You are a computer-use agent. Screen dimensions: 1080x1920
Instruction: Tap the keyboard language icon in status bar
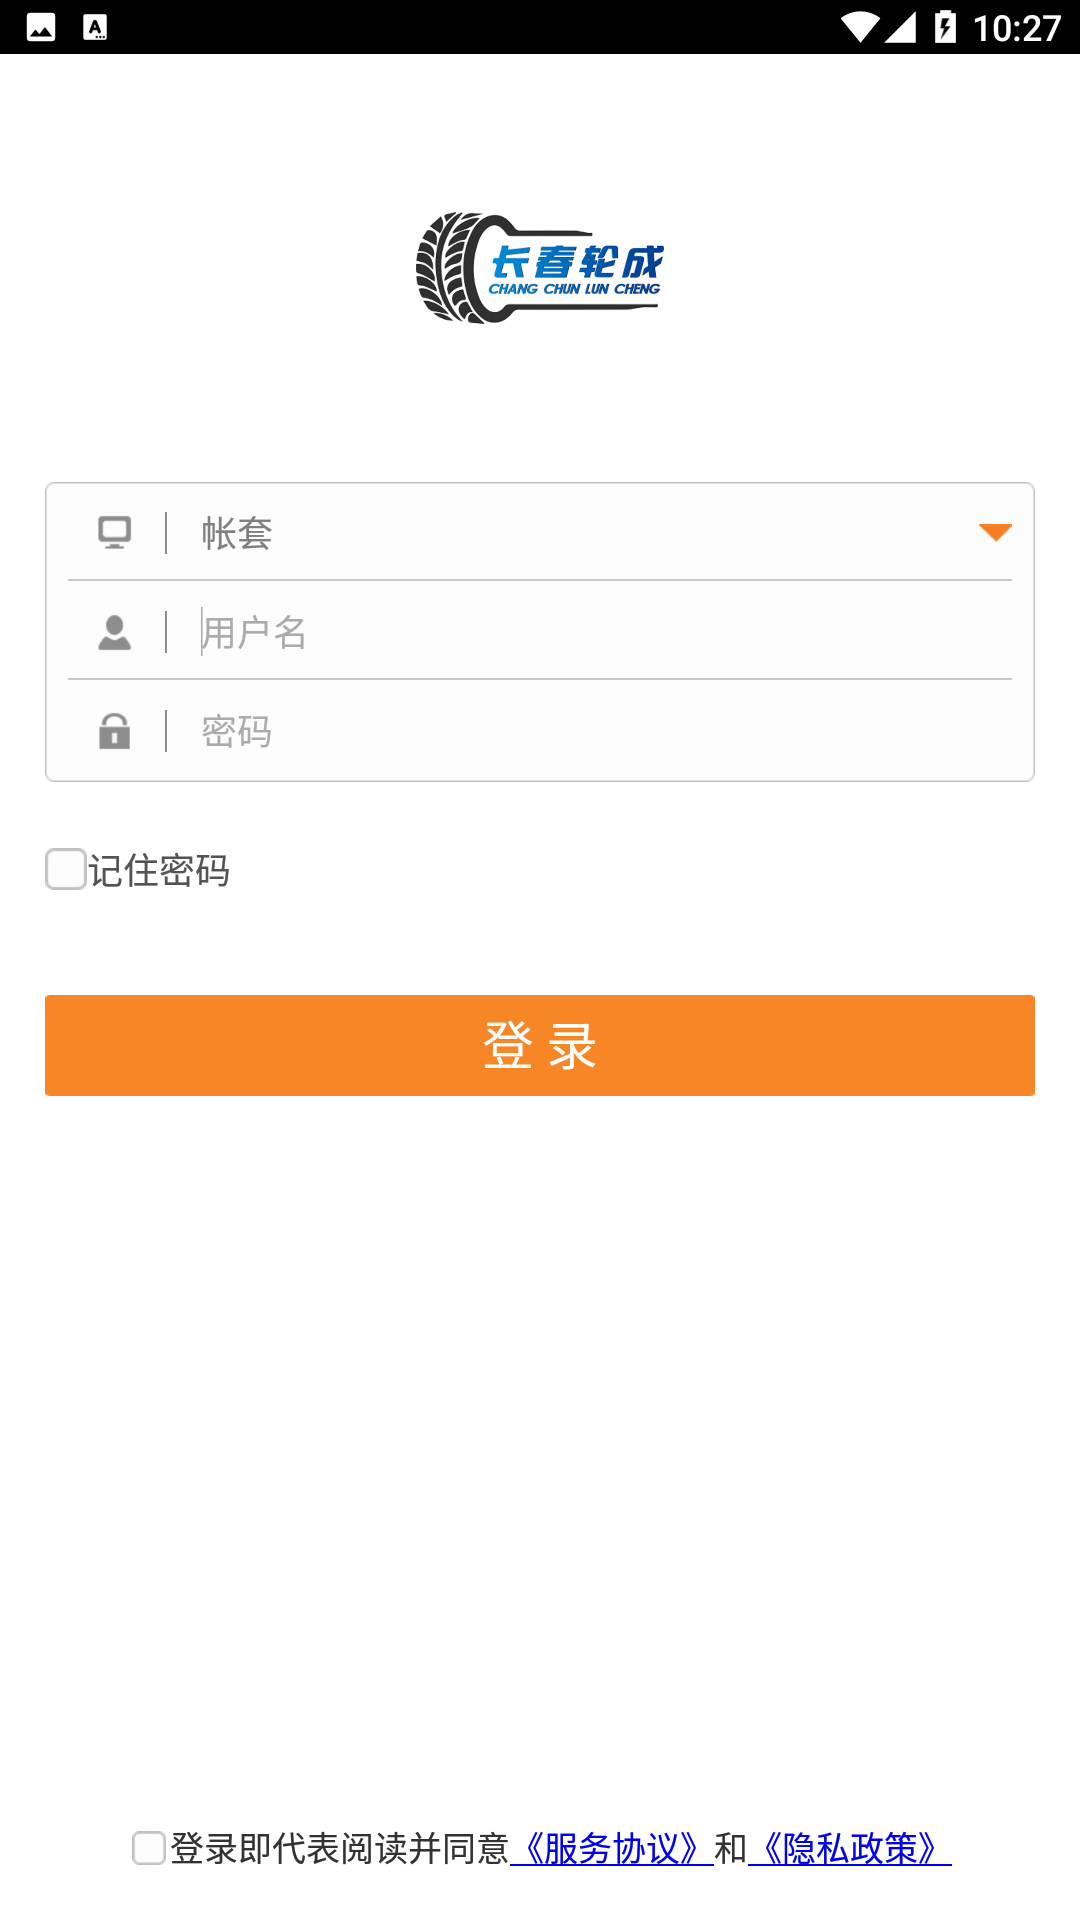(x=95, y=27)
